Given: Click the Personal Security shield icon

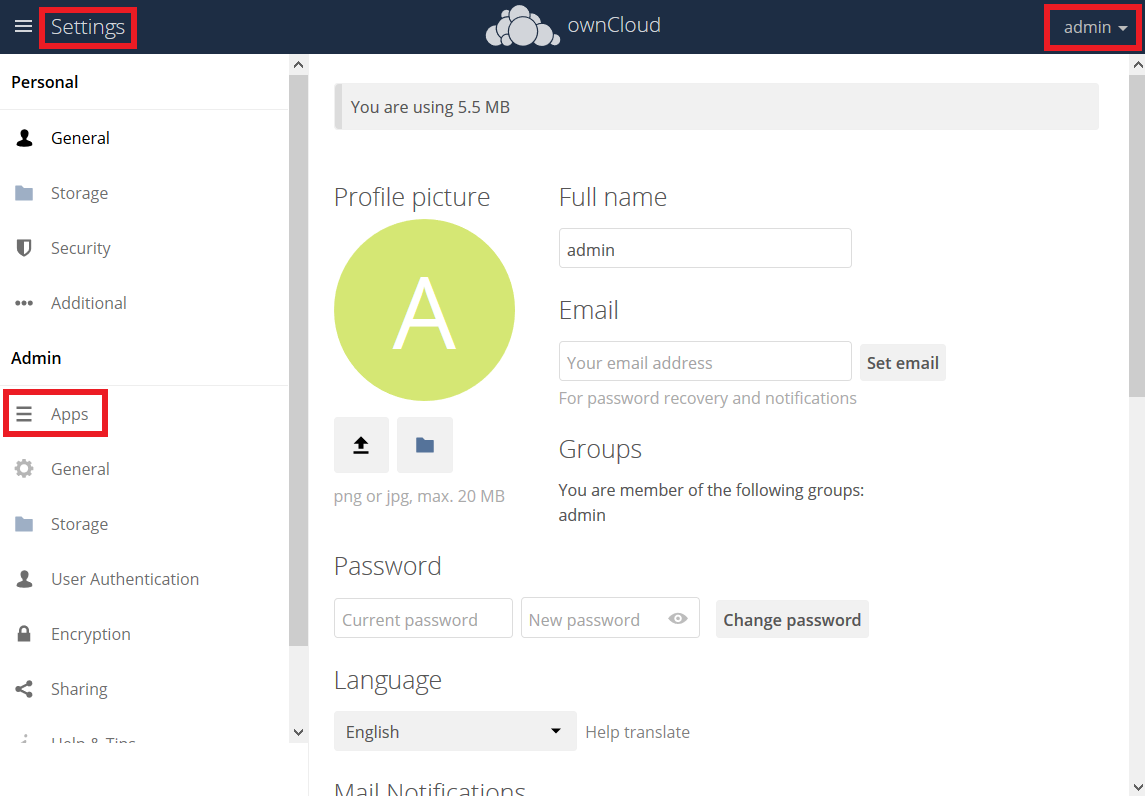Looking at the screenshot, I should [25, 248].
